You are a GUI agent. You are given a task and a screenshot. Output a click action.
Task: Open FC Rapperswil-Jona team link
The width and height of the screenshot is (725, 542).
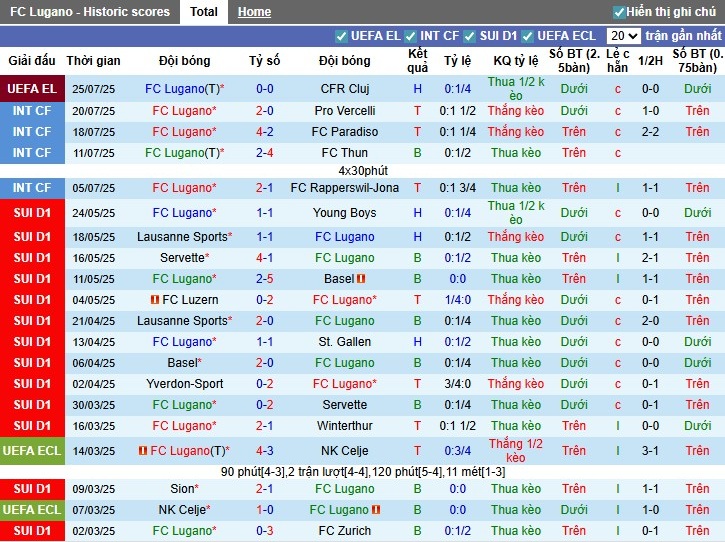tap(344, 188)
